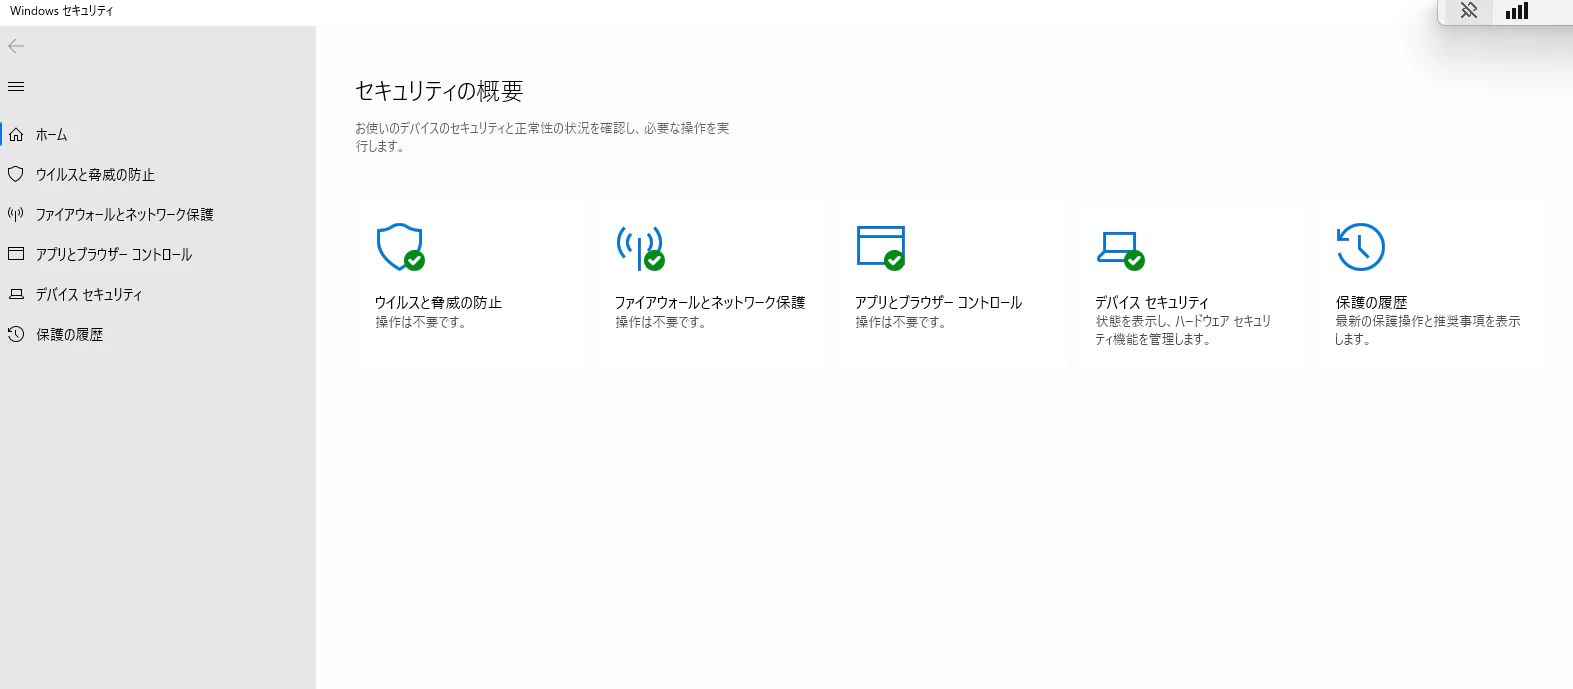Image resolution: width=1573 pixels, height=689 pixels.
Task: Click the お使いのデバイスのセキュリティ description text
Action: point(542,137)
